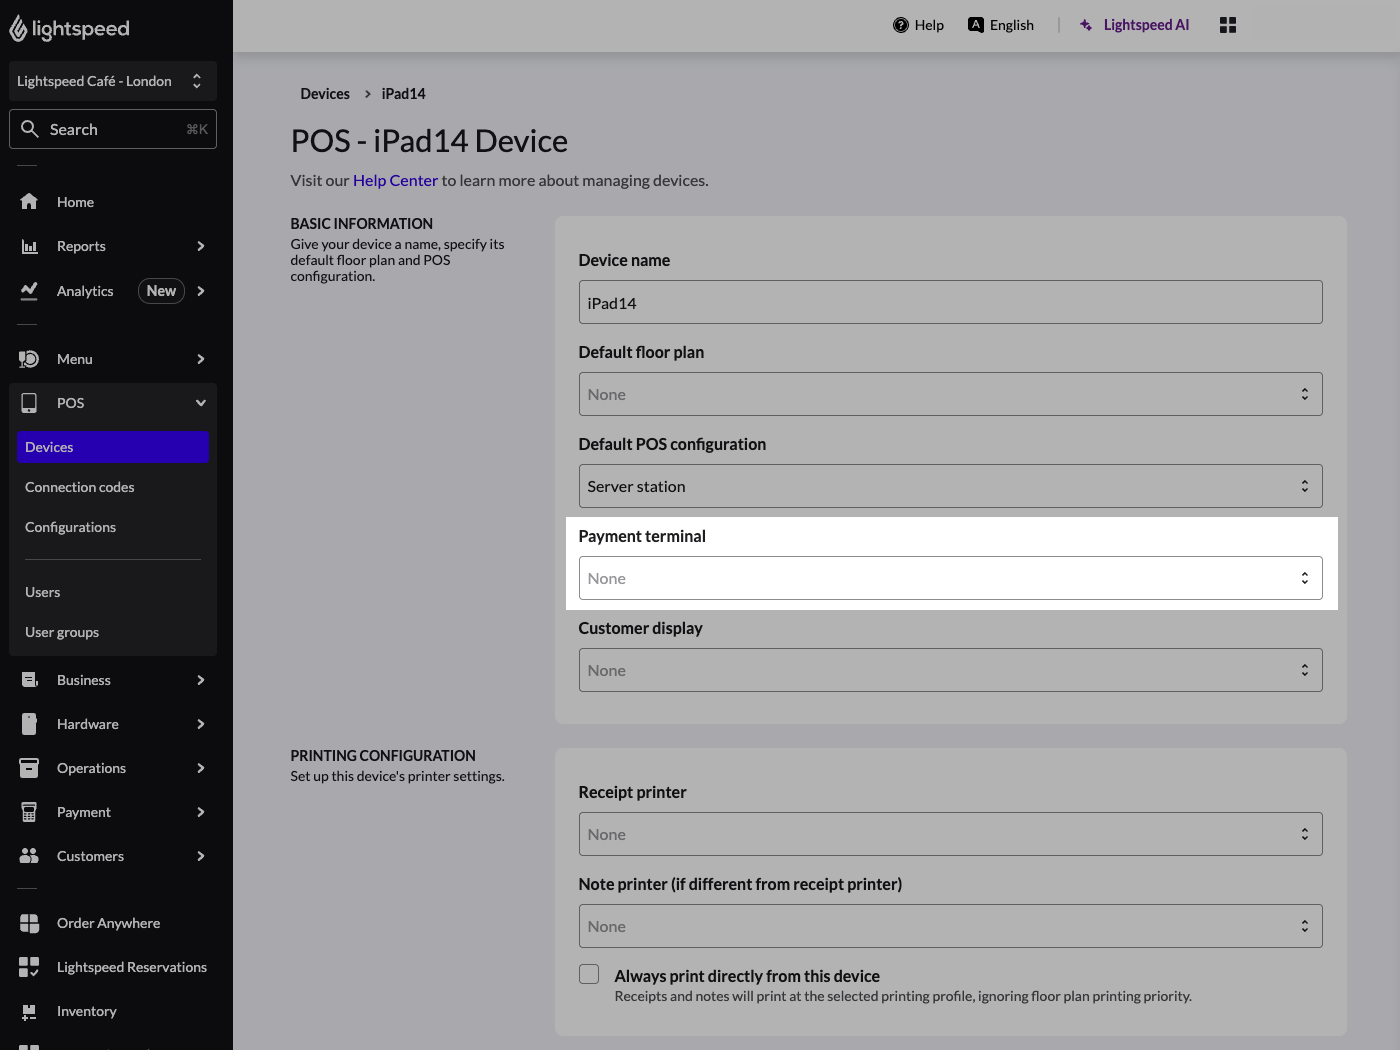Enable Always print directly from this device
Image resolution: width=1400 pixels, height=1050 pixels.
(588, 973)
